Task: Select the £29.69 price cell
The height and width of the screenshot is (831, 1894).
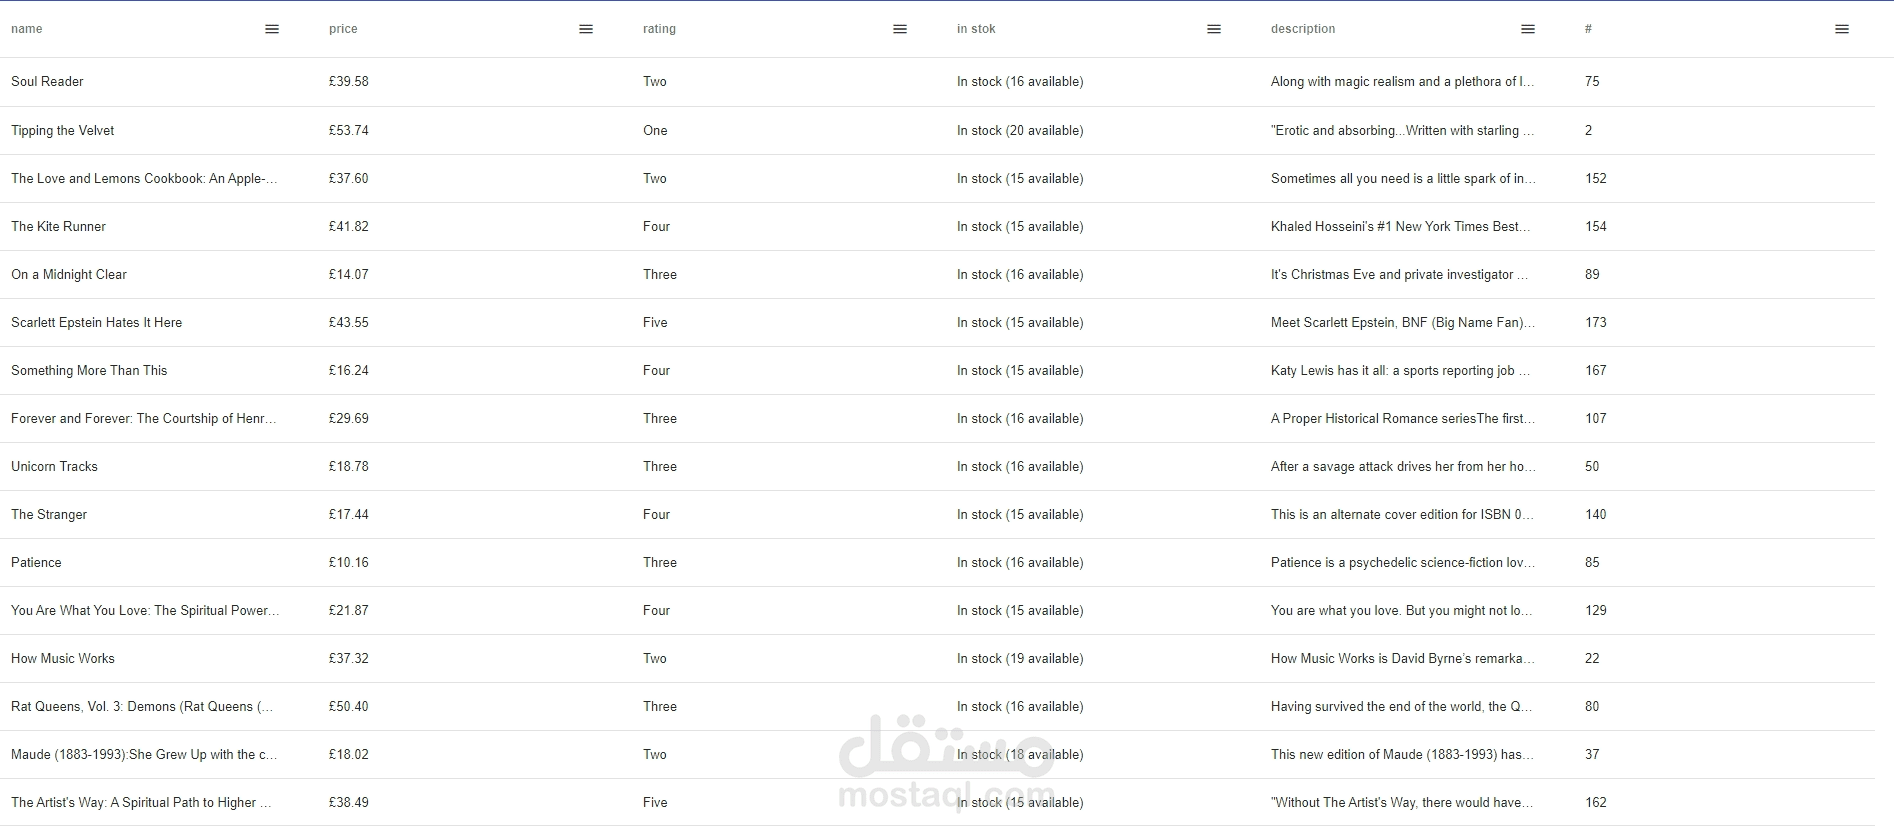Action: pos(348,419)
